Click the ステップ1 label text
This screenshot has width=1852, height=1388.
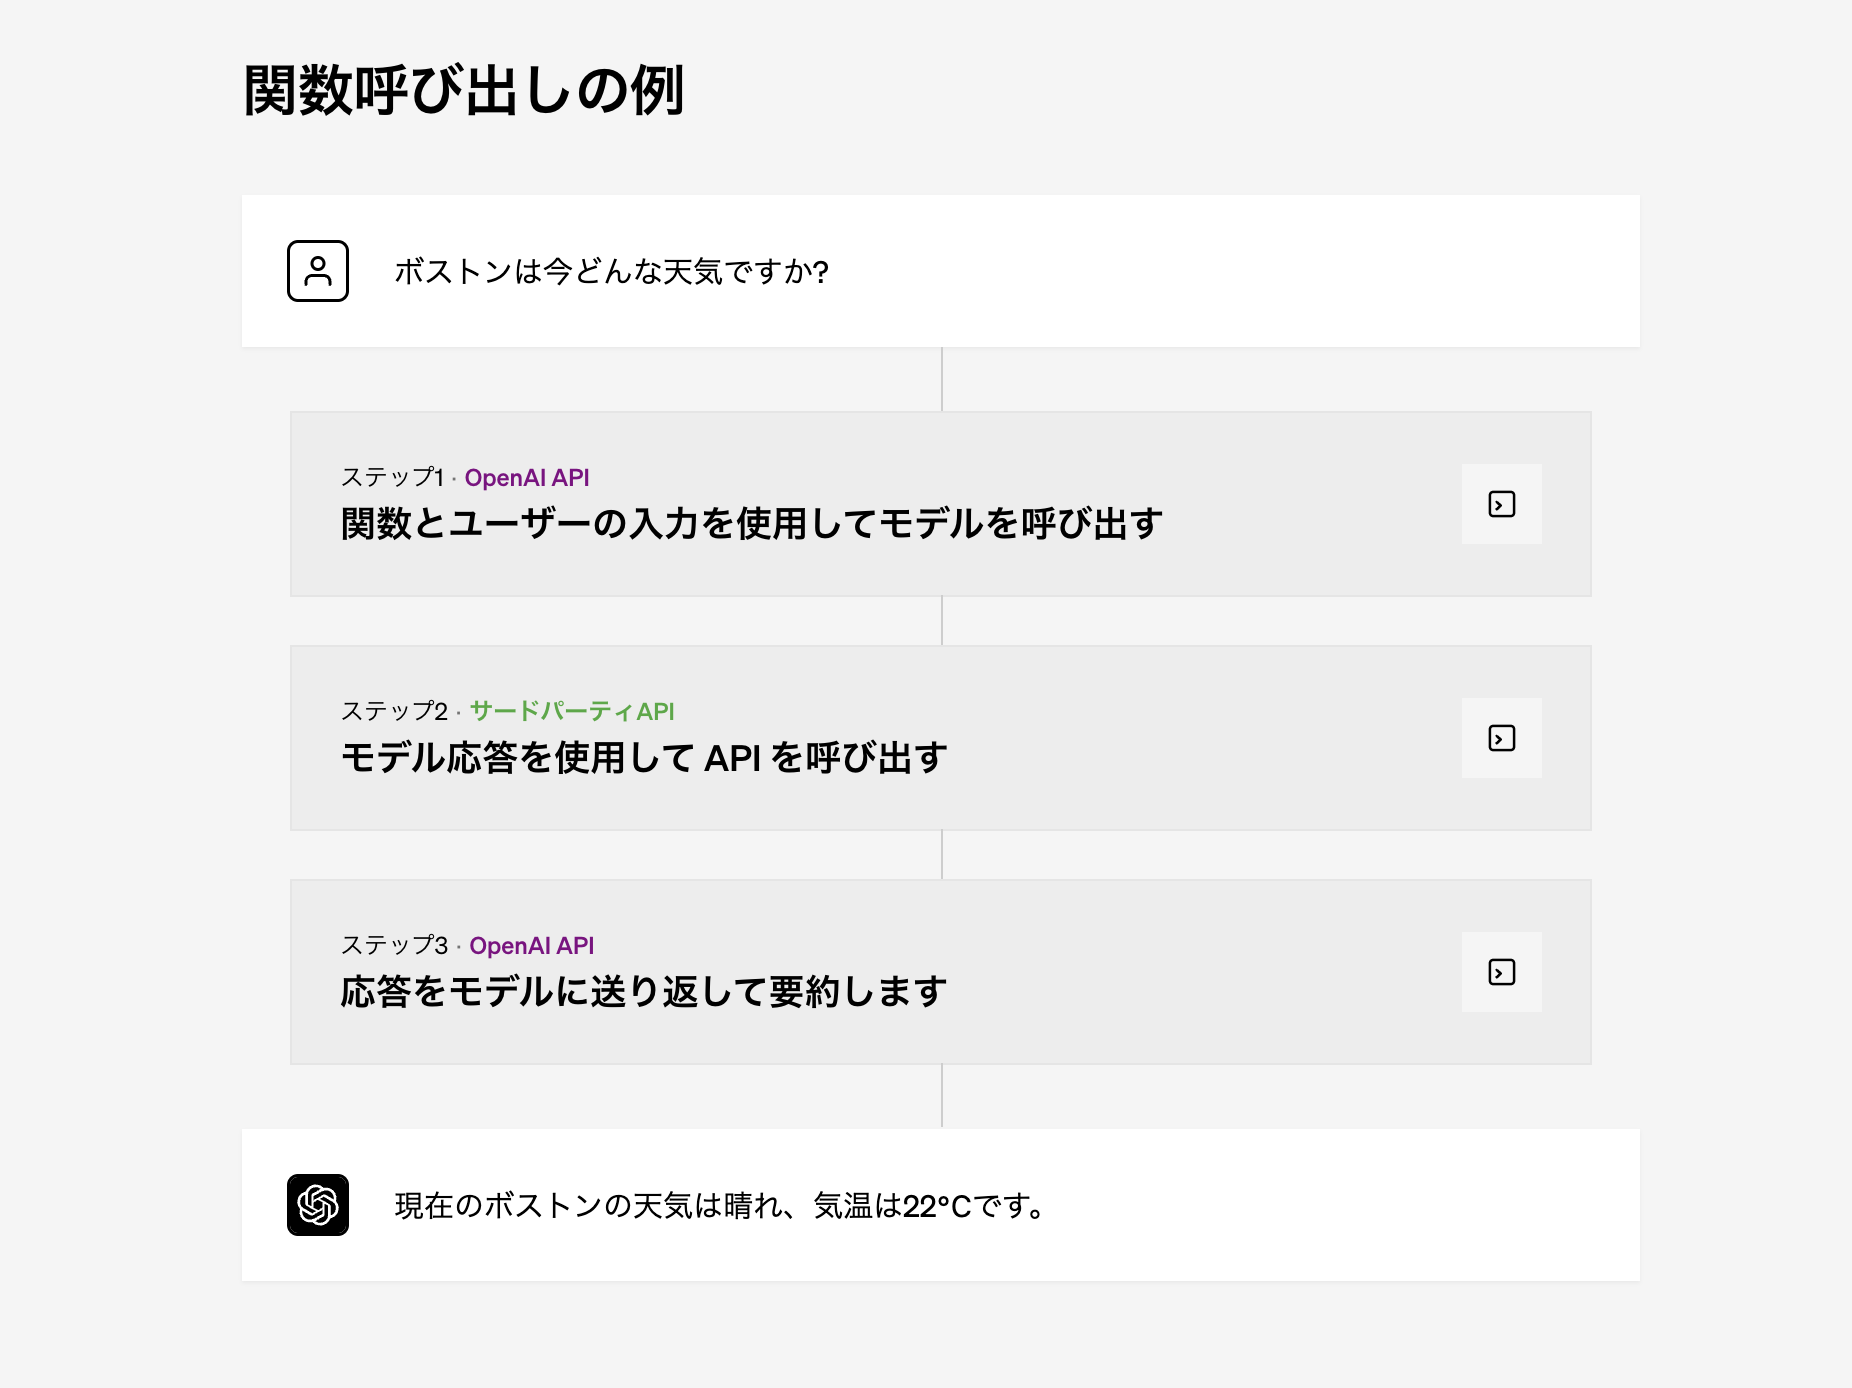click(392, 478)
